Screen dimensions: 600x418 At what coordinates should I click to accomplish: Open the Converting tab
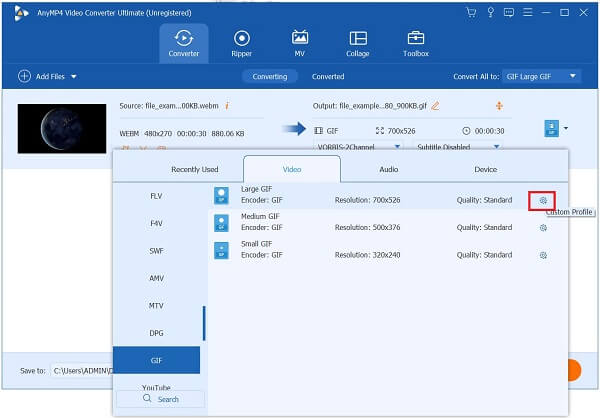coord(270,76)
